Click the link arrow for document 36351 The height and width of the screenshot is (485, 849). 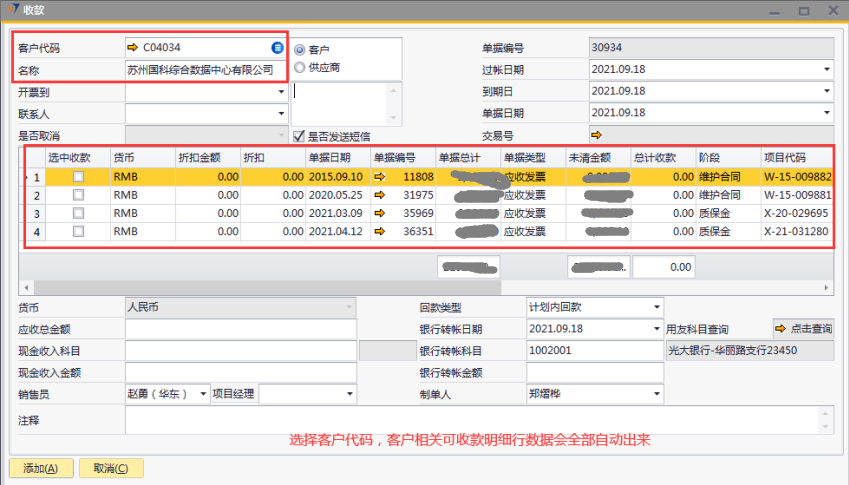[x=380, y=231]
